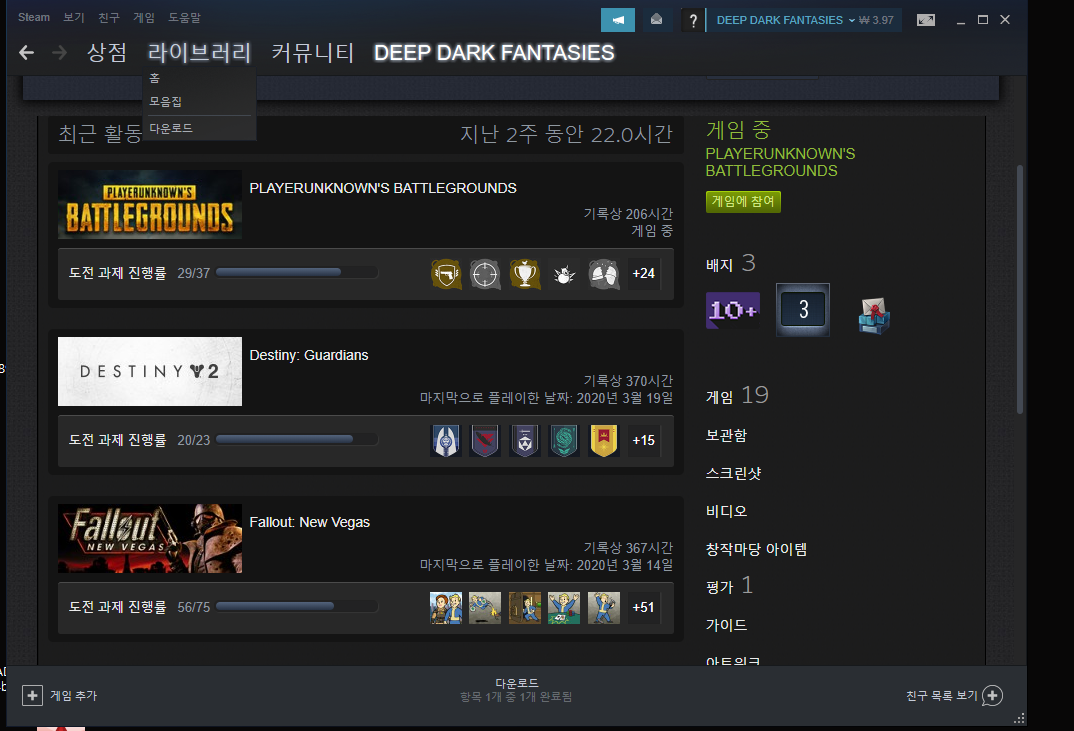Open the 게임 menu

click(x=144, y=17)
